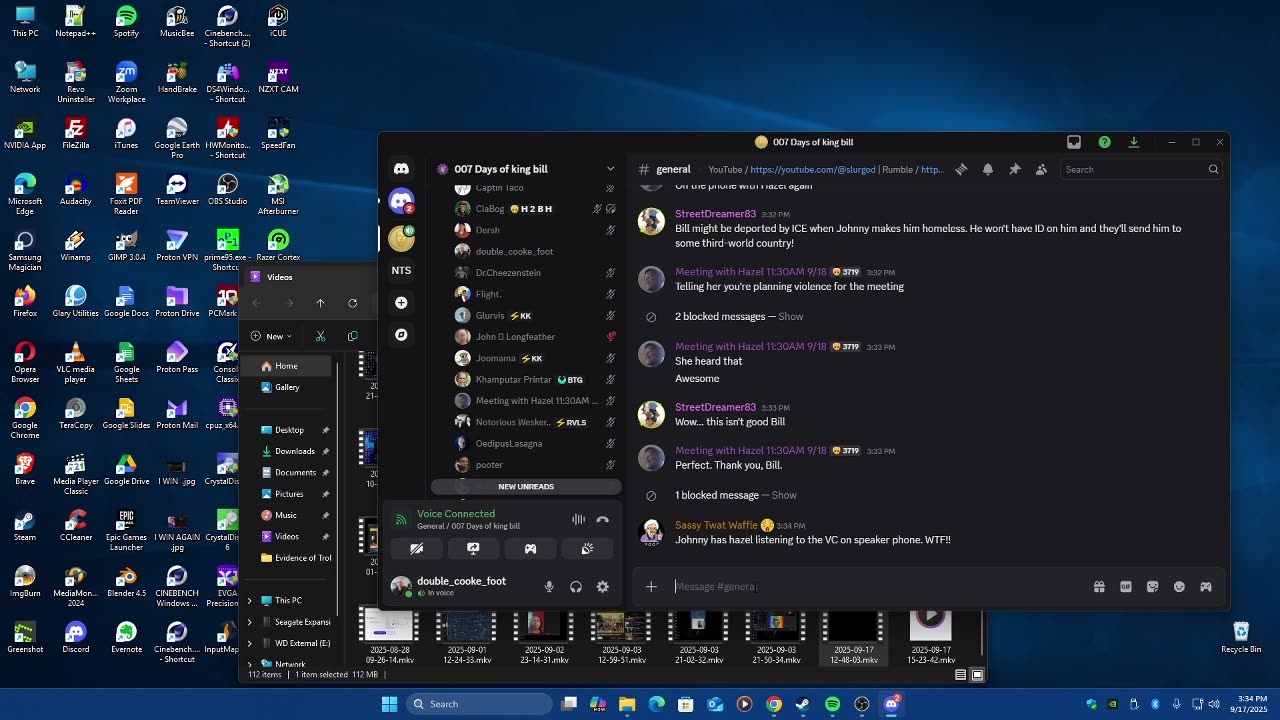Show the 2 blocked messages
This screenshot has width=1280, height=720.
coord(790,316)
